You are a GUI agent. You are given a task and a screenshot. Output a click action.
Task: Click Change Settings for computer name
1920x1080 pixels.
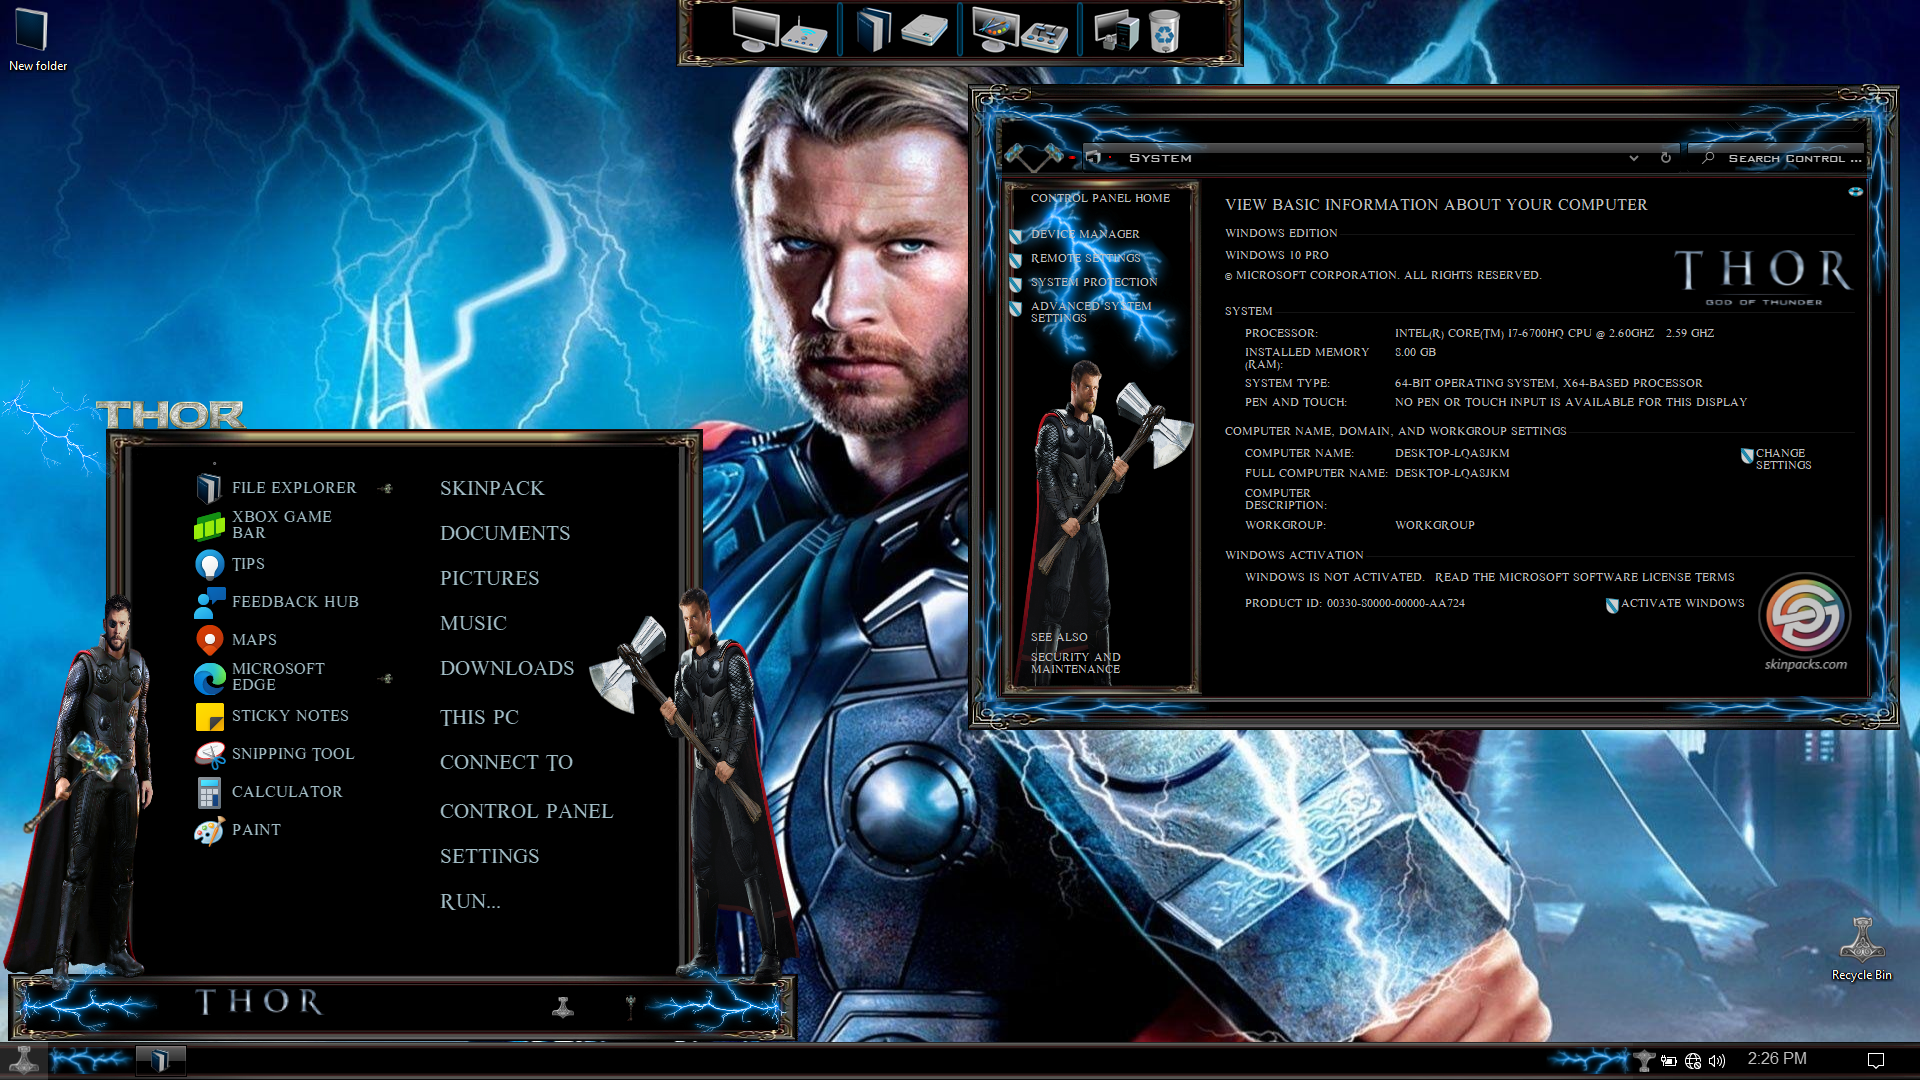(1782, 459)
